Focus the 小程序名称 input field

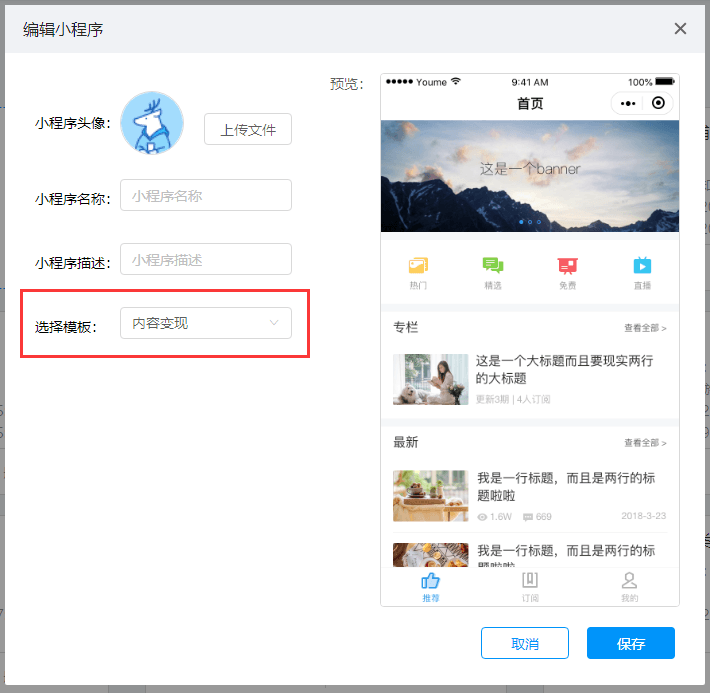(206, 196)
